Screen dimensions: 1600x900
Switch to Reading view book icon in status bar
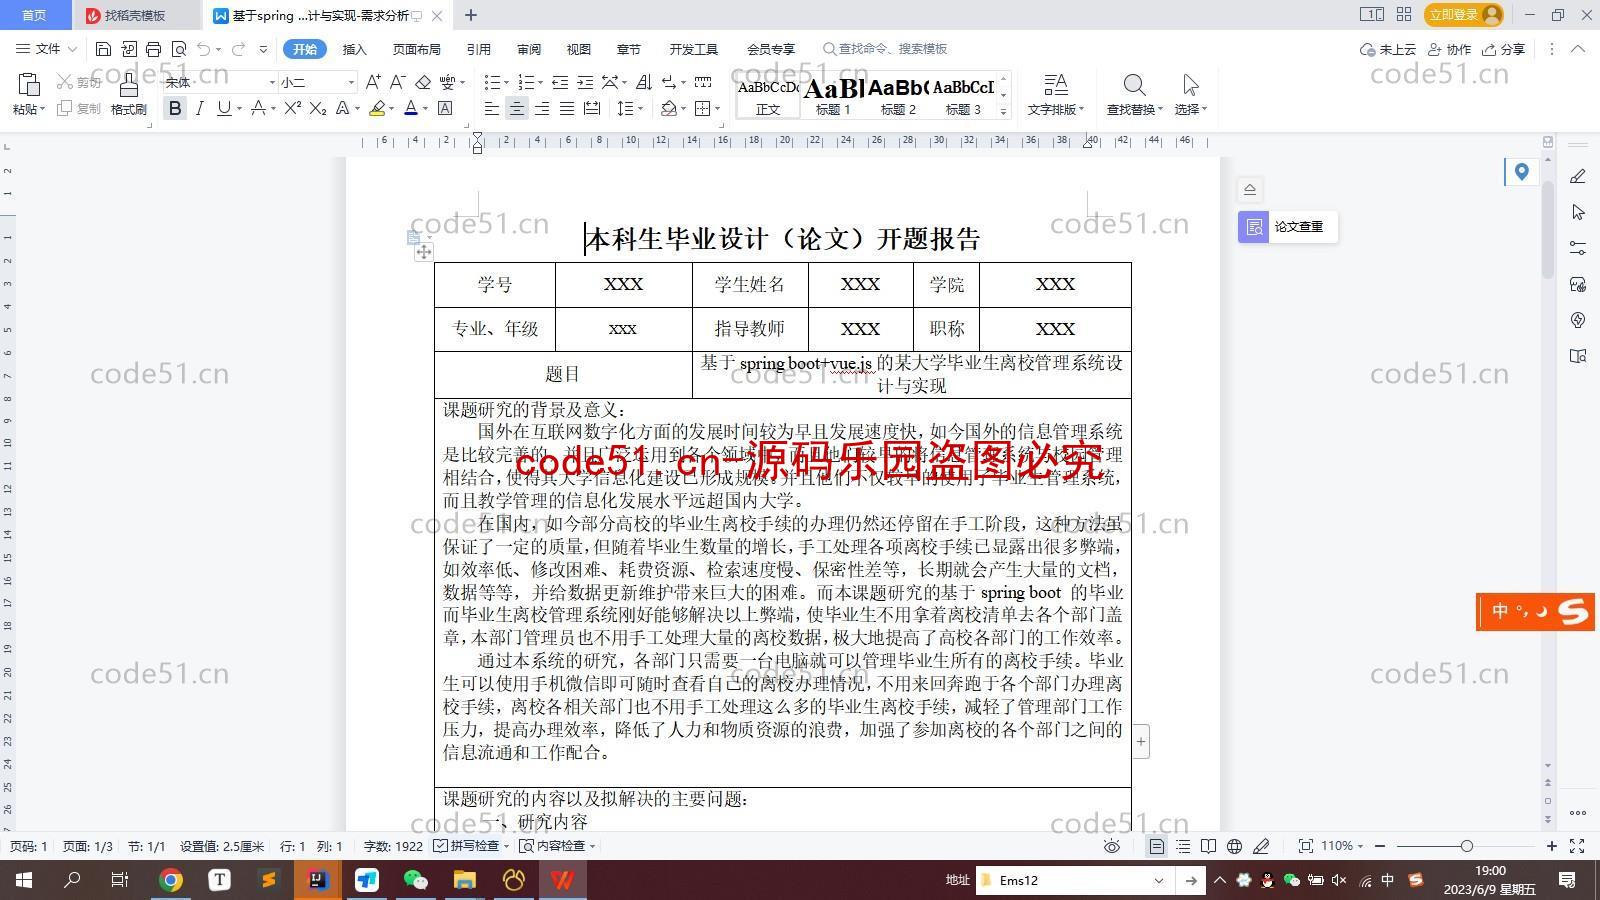point(1209,846)
